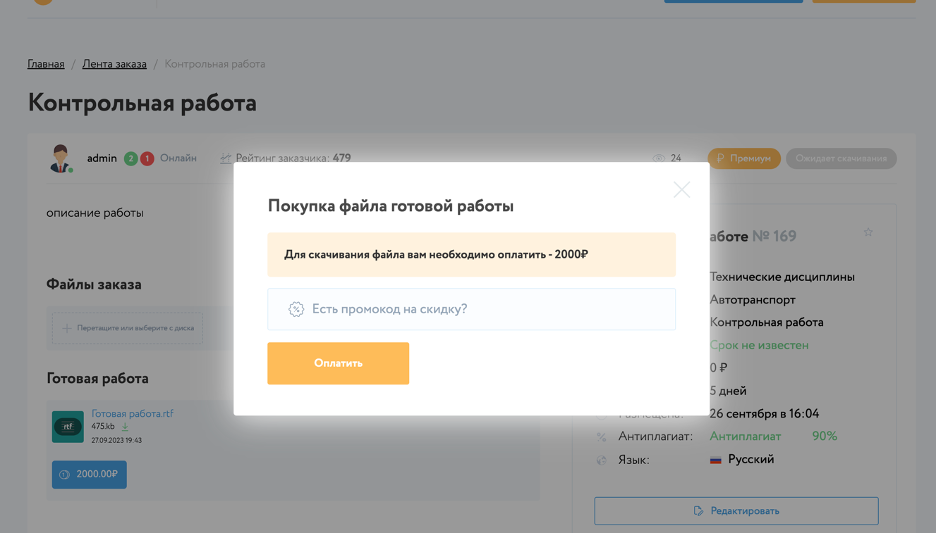Screen dimensions: 936x534
Task: Click the orange Оплатить button
Action: point(338,363)
